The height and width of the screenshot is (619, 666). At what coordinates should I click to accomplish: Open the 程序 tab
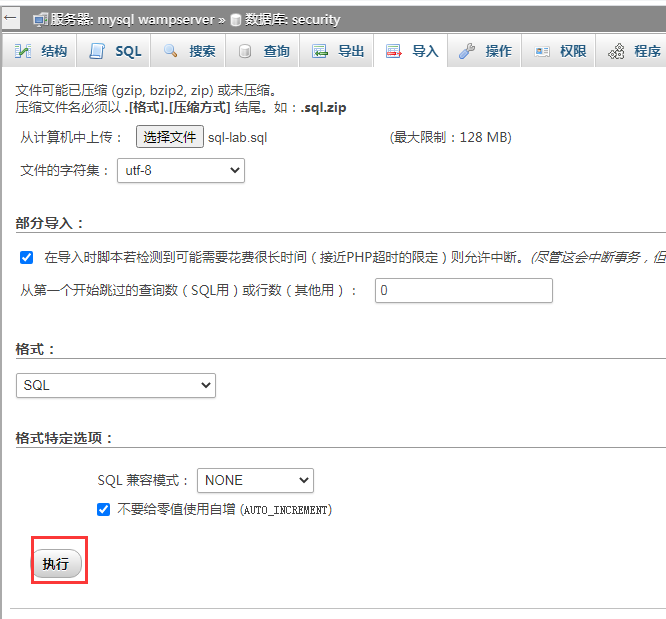633,51
